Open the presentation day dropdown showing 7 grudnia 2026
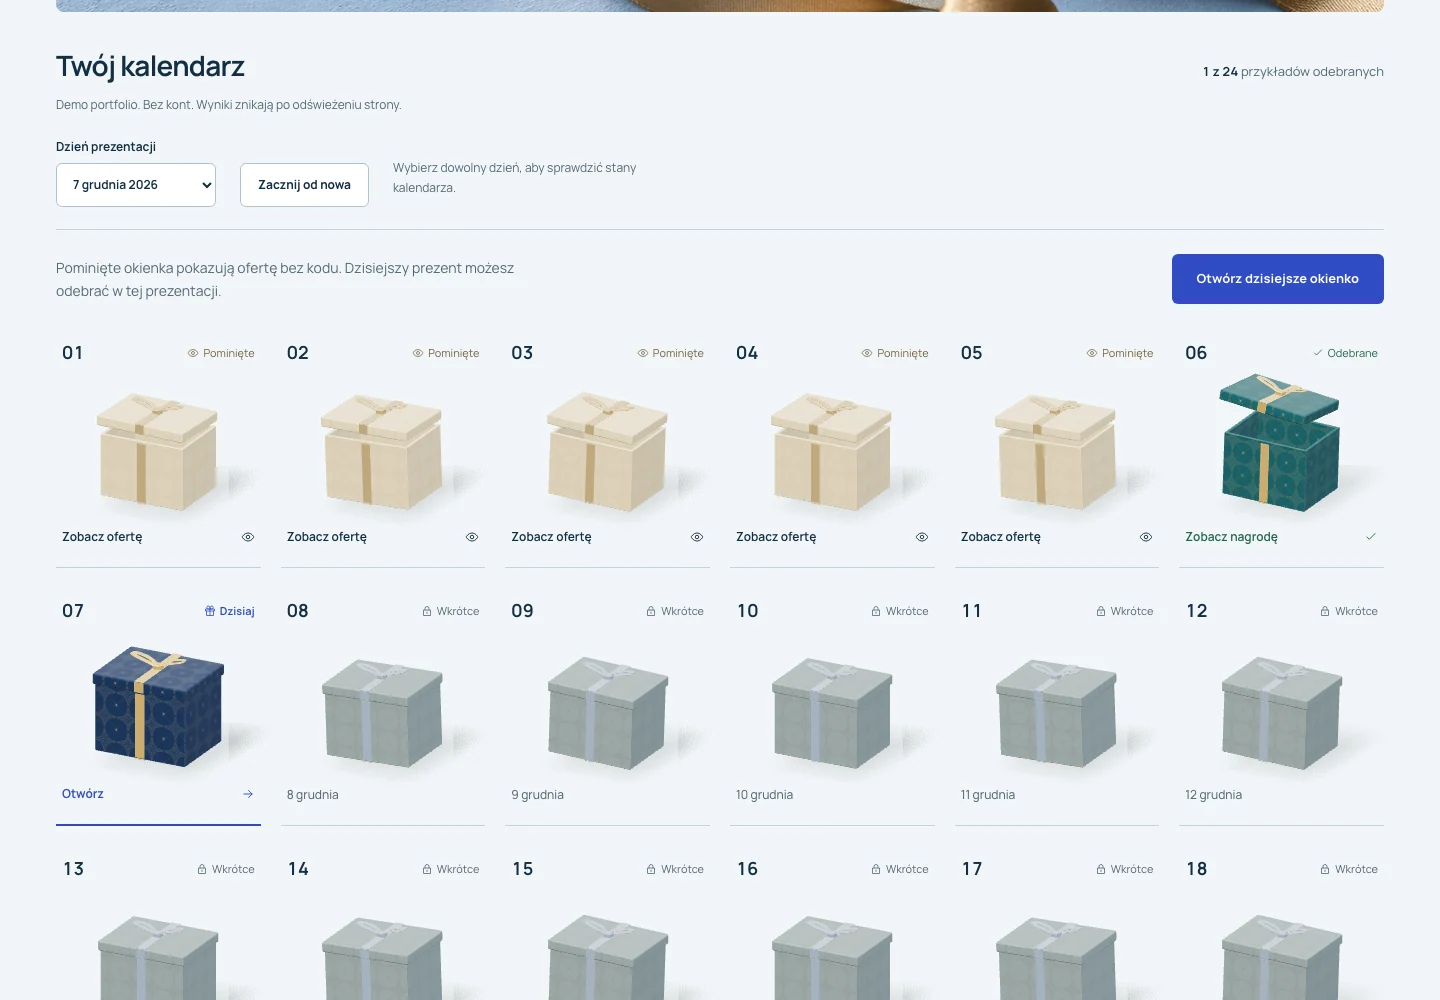The height and width of the screenshot is (1000, 1440). pyautogui.click(x=136, y=185)
